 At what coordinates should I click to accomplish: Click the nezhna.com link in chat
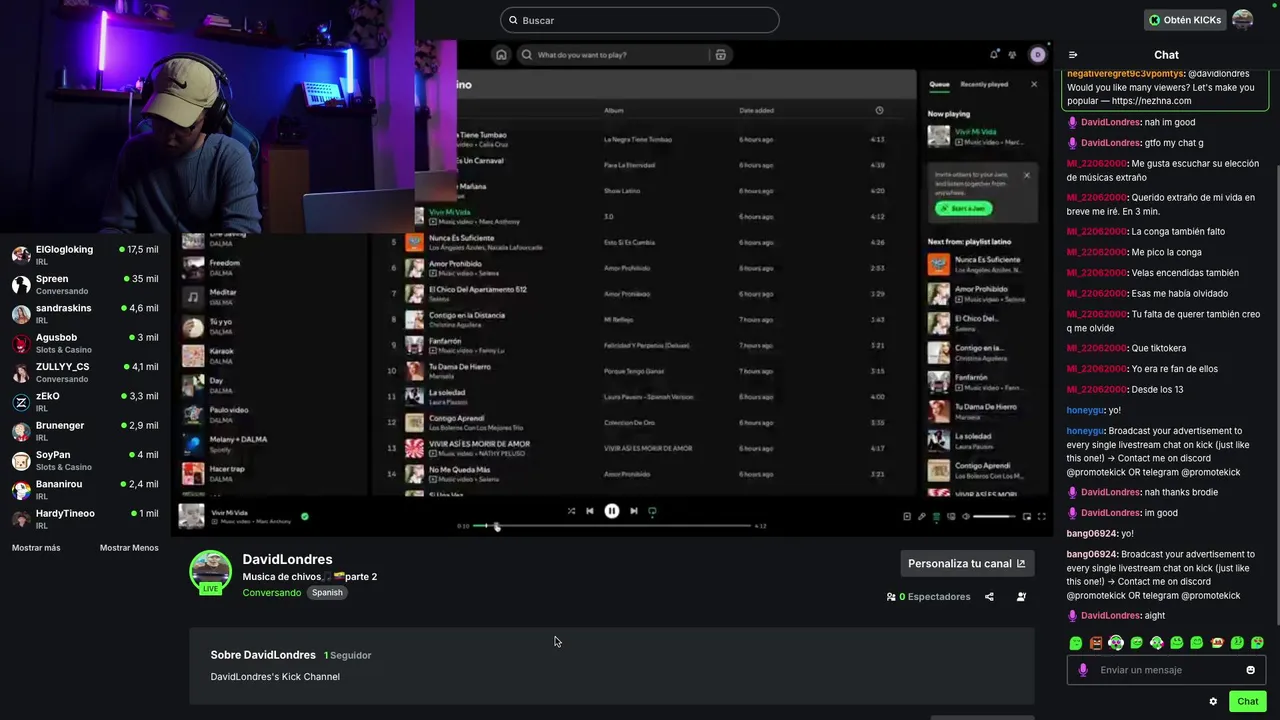point(1151,101)
